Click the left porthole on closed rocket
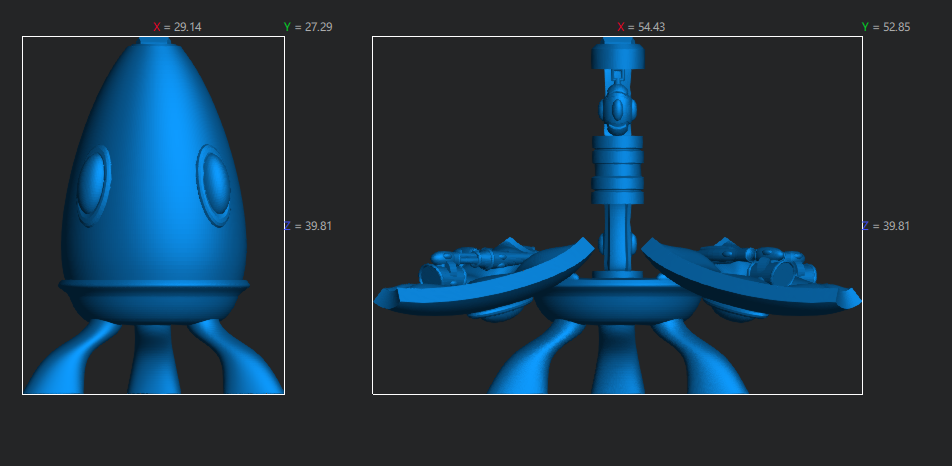The height and width of the screenshot is (466, 952). pos(93,185)
